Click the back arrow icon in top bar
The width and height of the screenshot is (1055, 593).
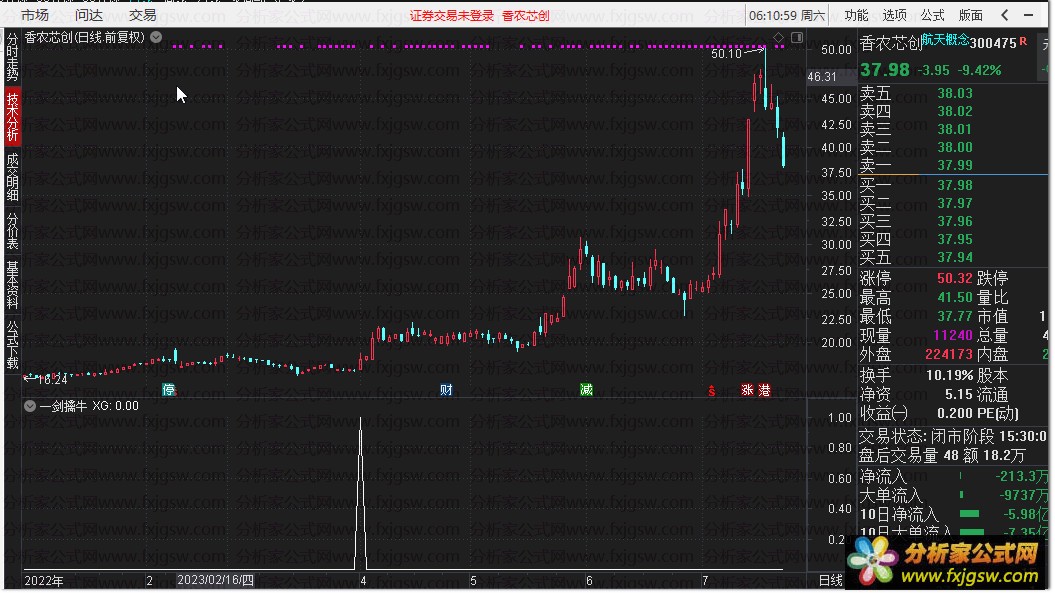click(x=1005, y=15)
